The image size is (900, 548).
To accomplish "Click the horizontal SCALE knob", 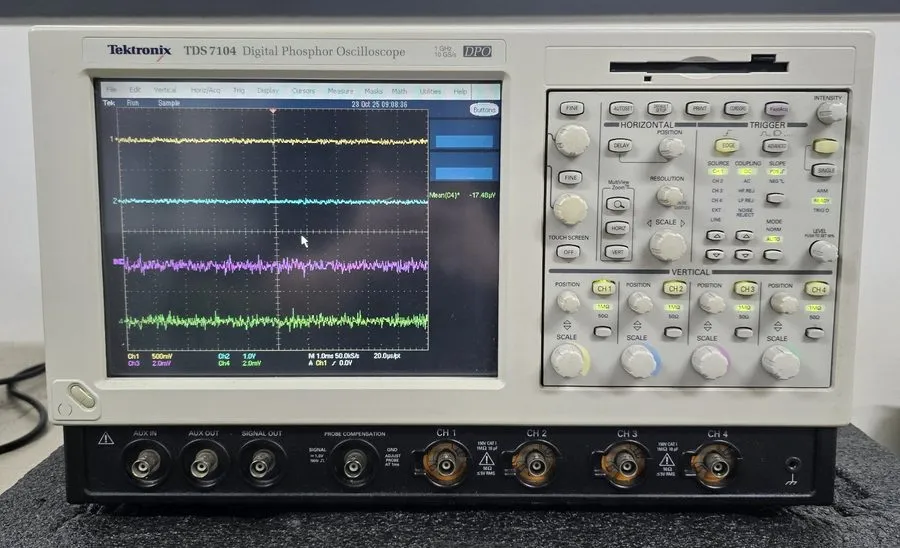I will click(668, 246).
